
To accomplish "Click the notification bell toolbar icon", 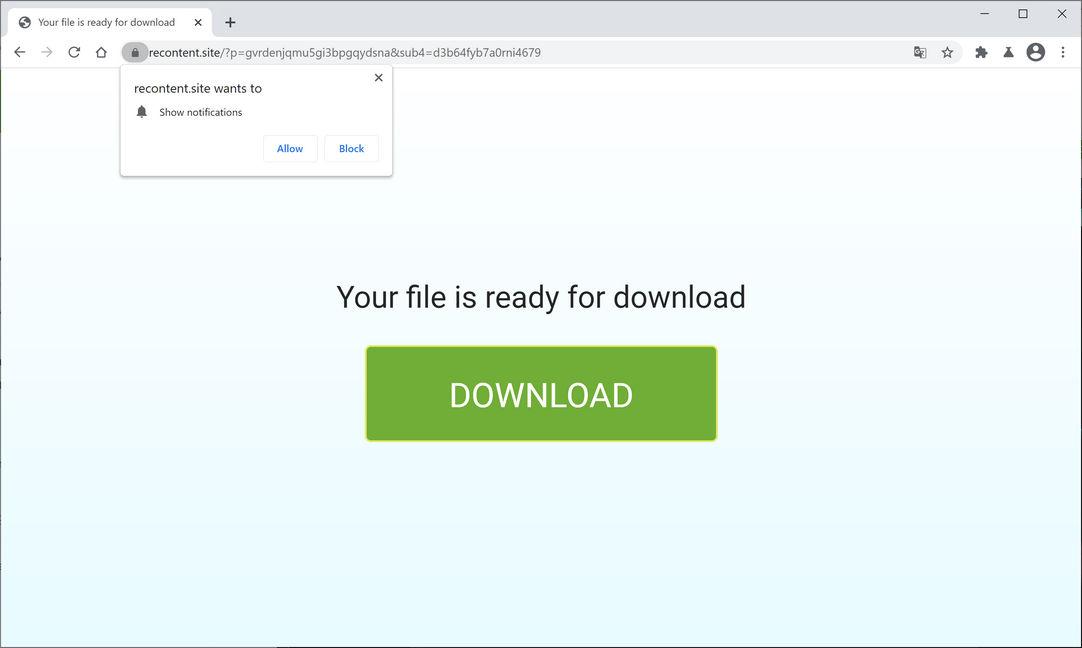I will point(1009,52).
